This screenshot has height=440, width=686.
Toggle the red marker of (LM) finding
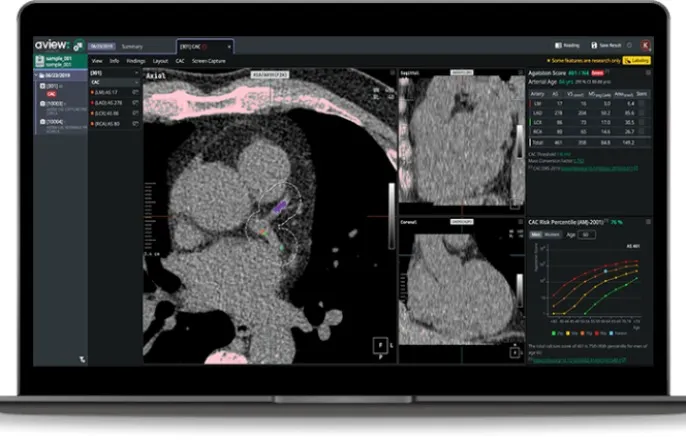(92, 92)
